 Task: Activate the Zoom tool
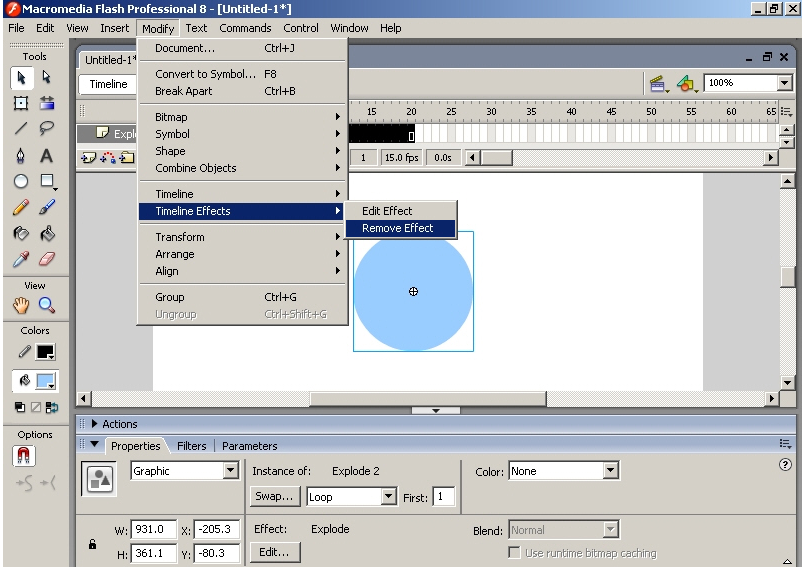pos(46,306)
